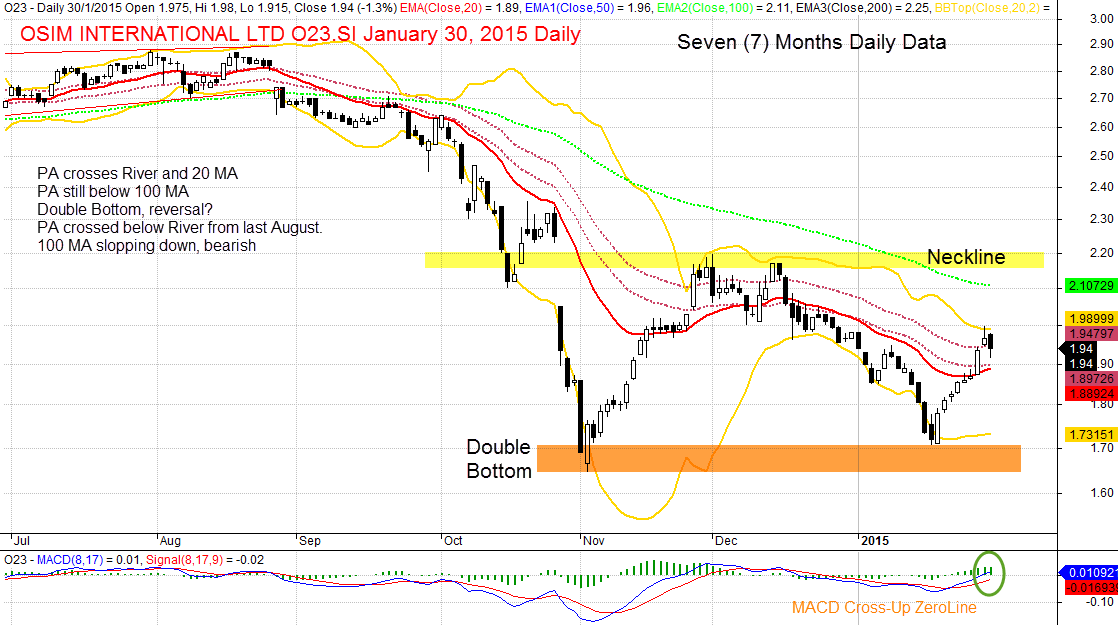The width and height of the screenshot is (1118, 625).
Task: Click the 'Dec' time axis label
Action: 727,540
